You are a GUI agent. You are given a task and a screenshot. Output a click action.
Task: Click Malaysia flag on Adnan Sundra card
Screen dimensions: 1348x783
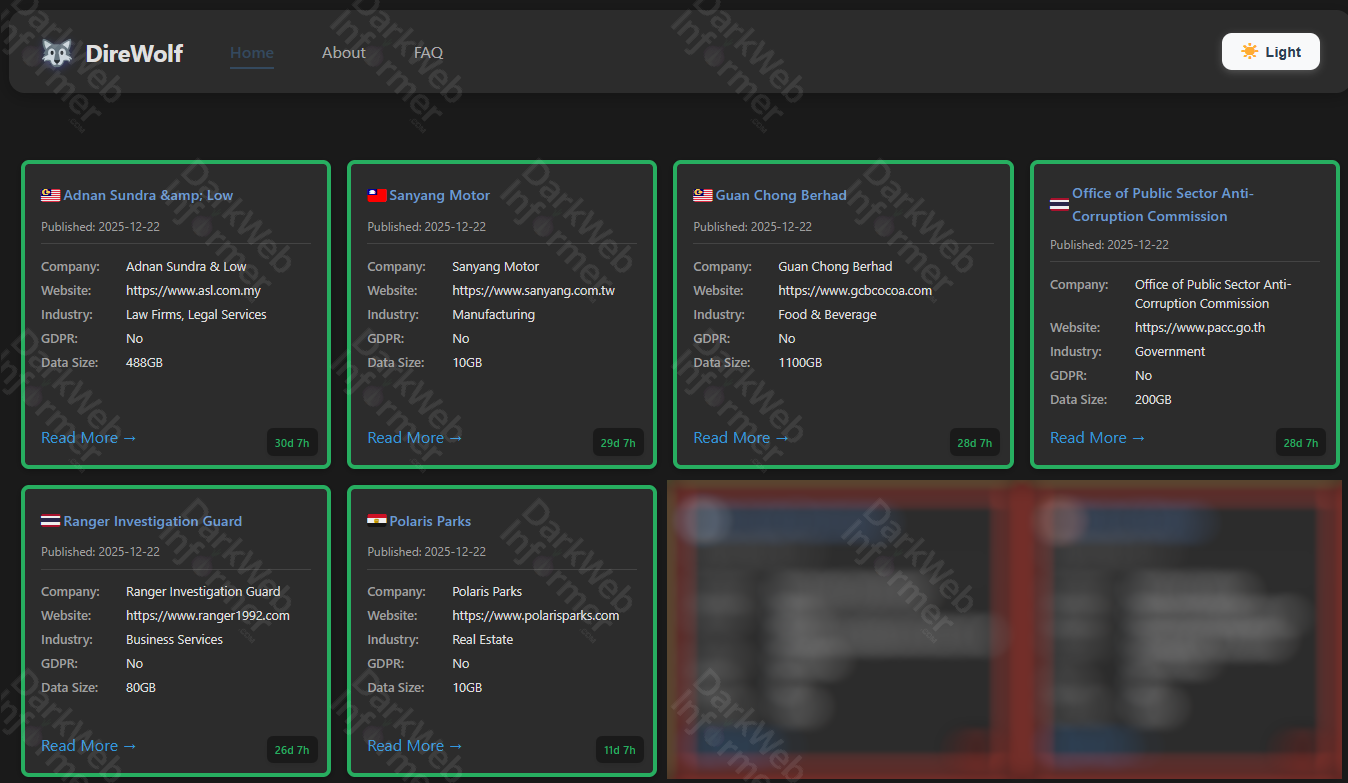tap(51, 195)
